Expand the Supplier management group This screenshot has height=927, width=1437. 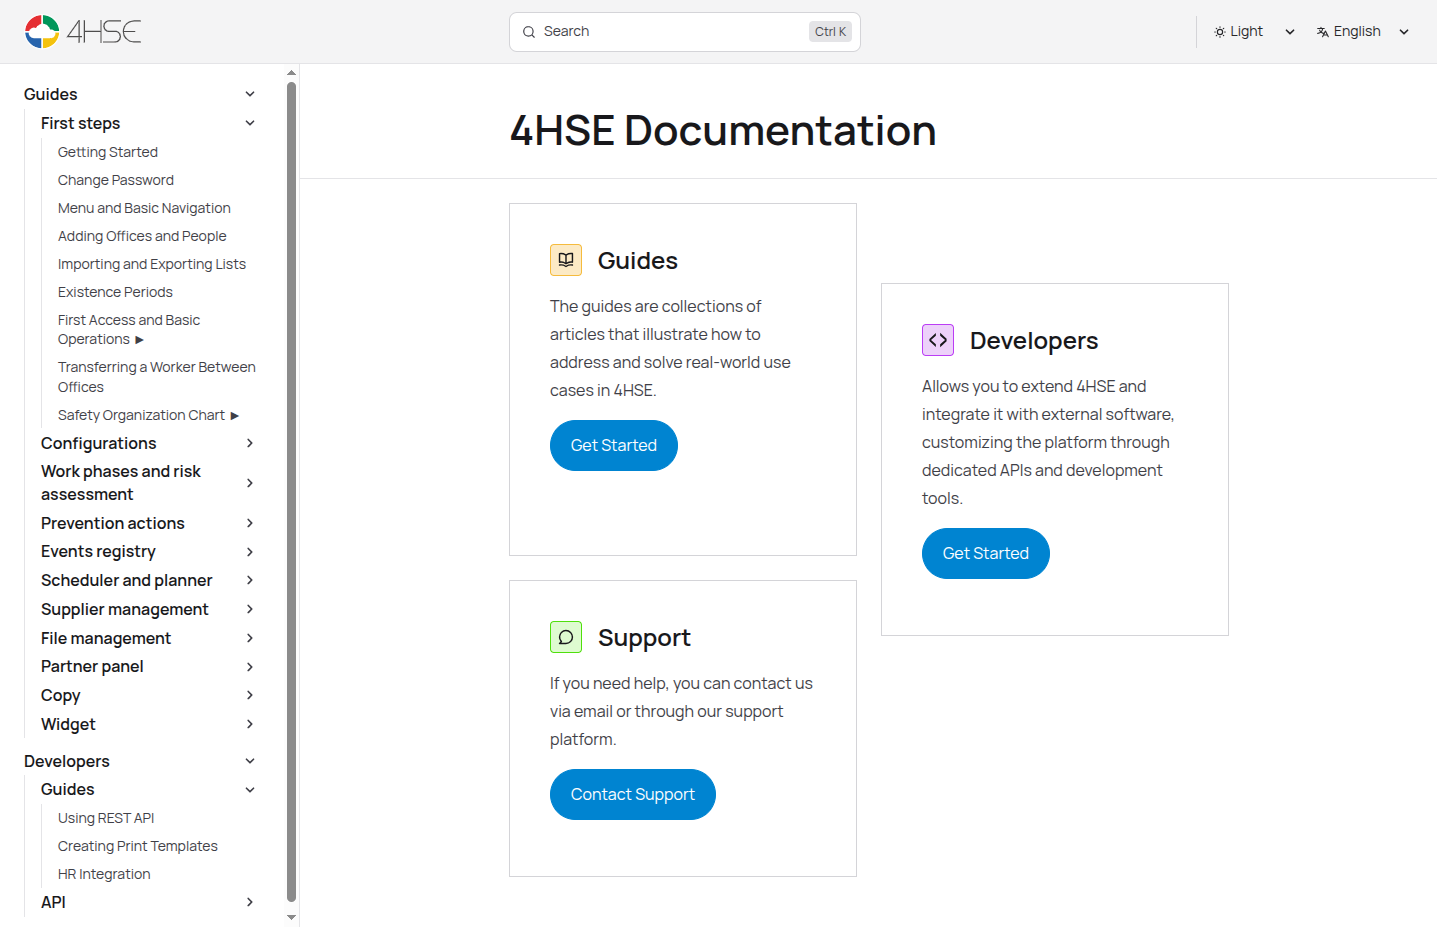(x=149, y=609)
